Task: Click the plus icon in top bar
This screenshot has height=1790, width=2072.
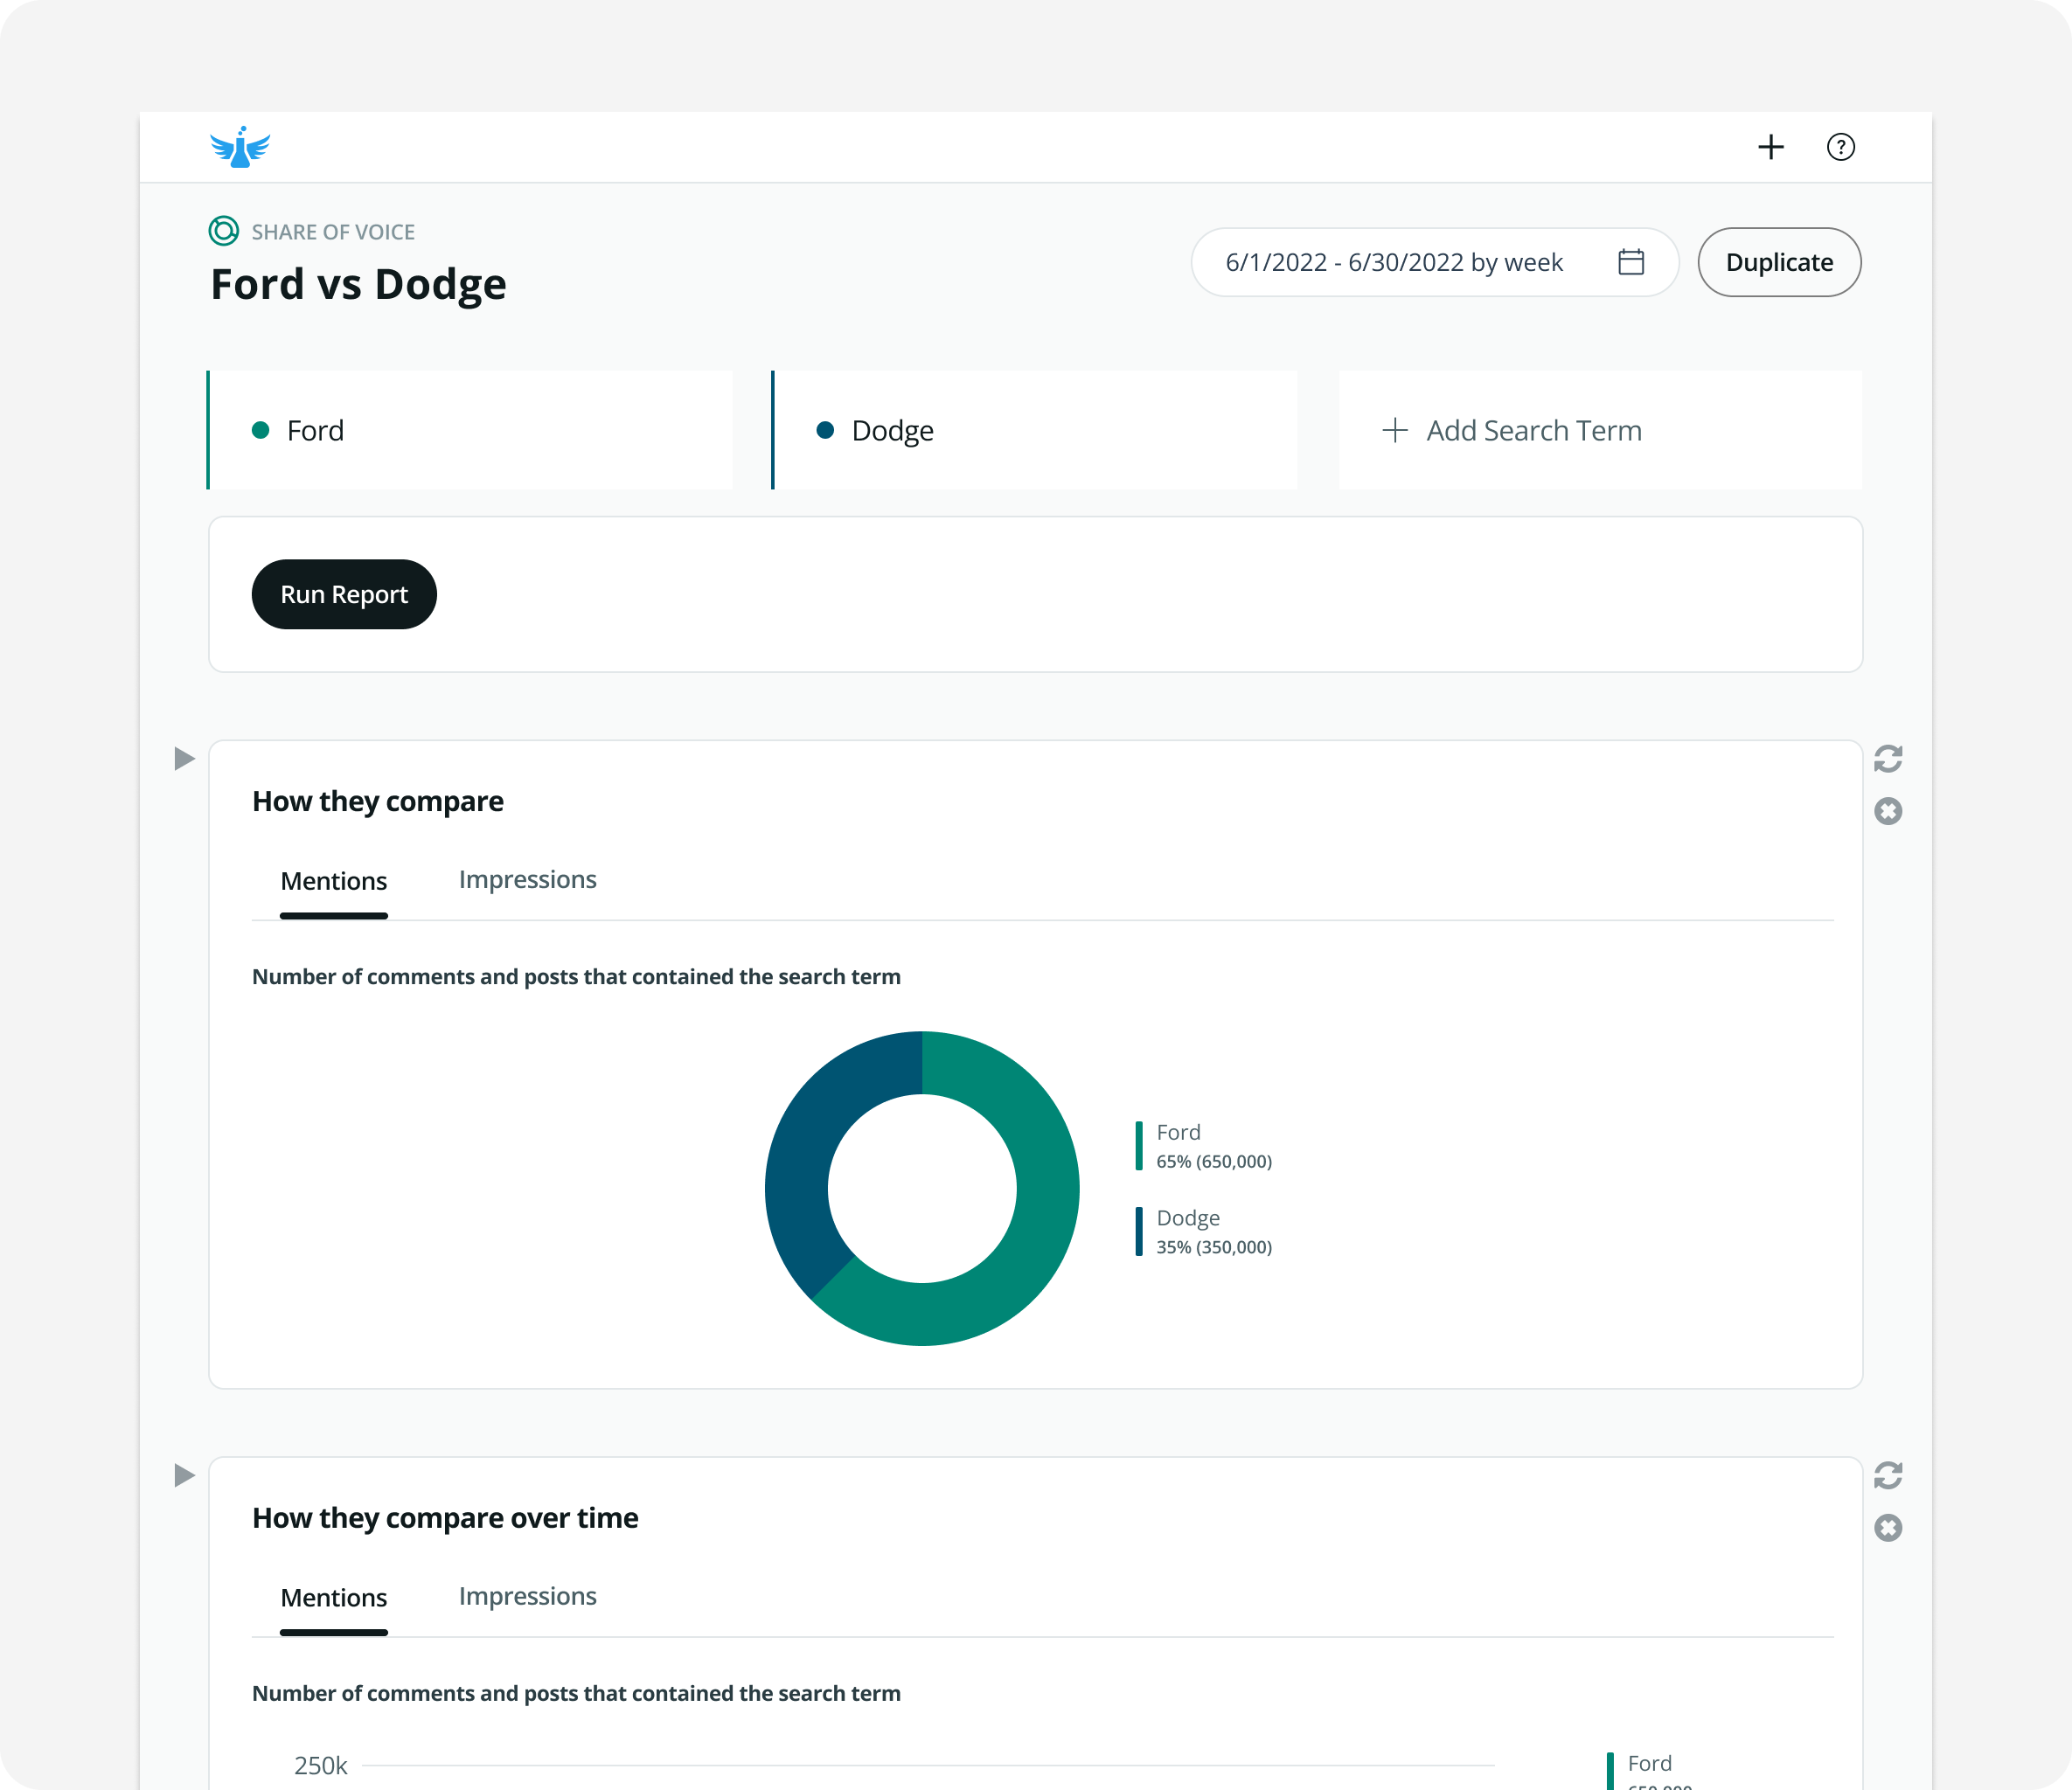Action: [1771, 147]
